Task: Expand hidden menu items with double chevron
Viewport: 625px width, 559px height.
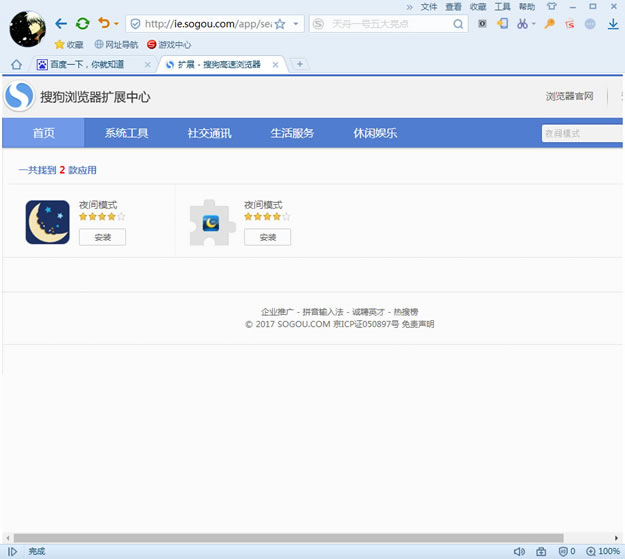Action: pyautogui.click(x=409, y=7)
